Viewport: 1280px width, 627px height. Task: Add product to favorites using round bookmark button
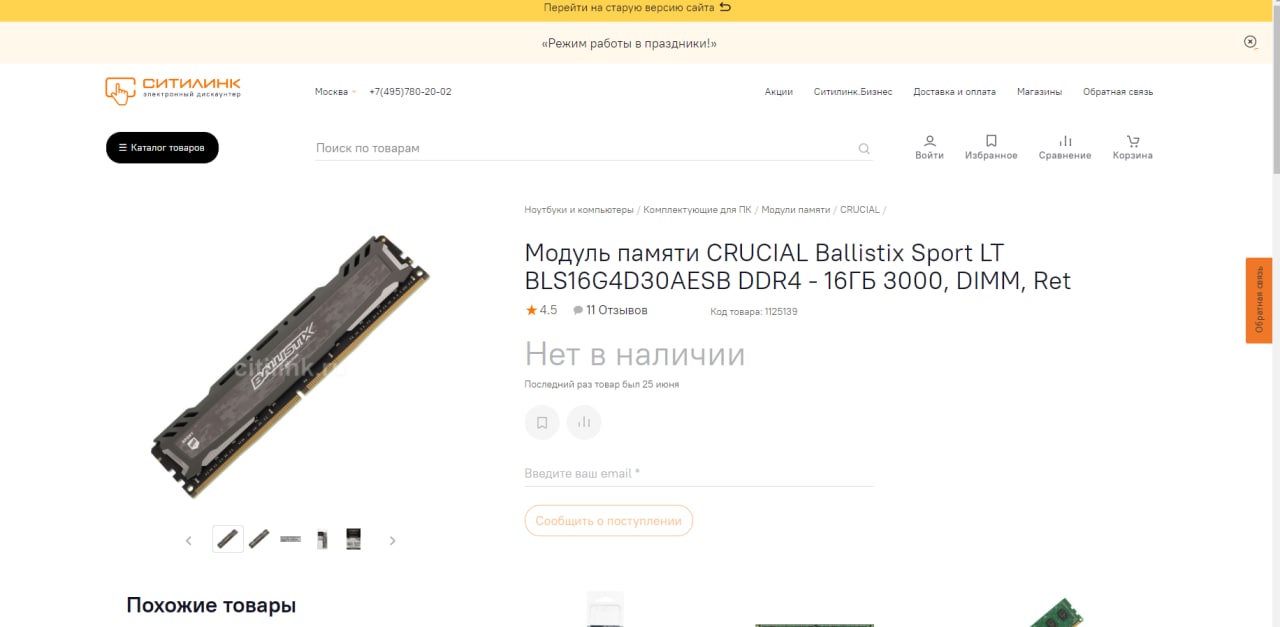542,422
